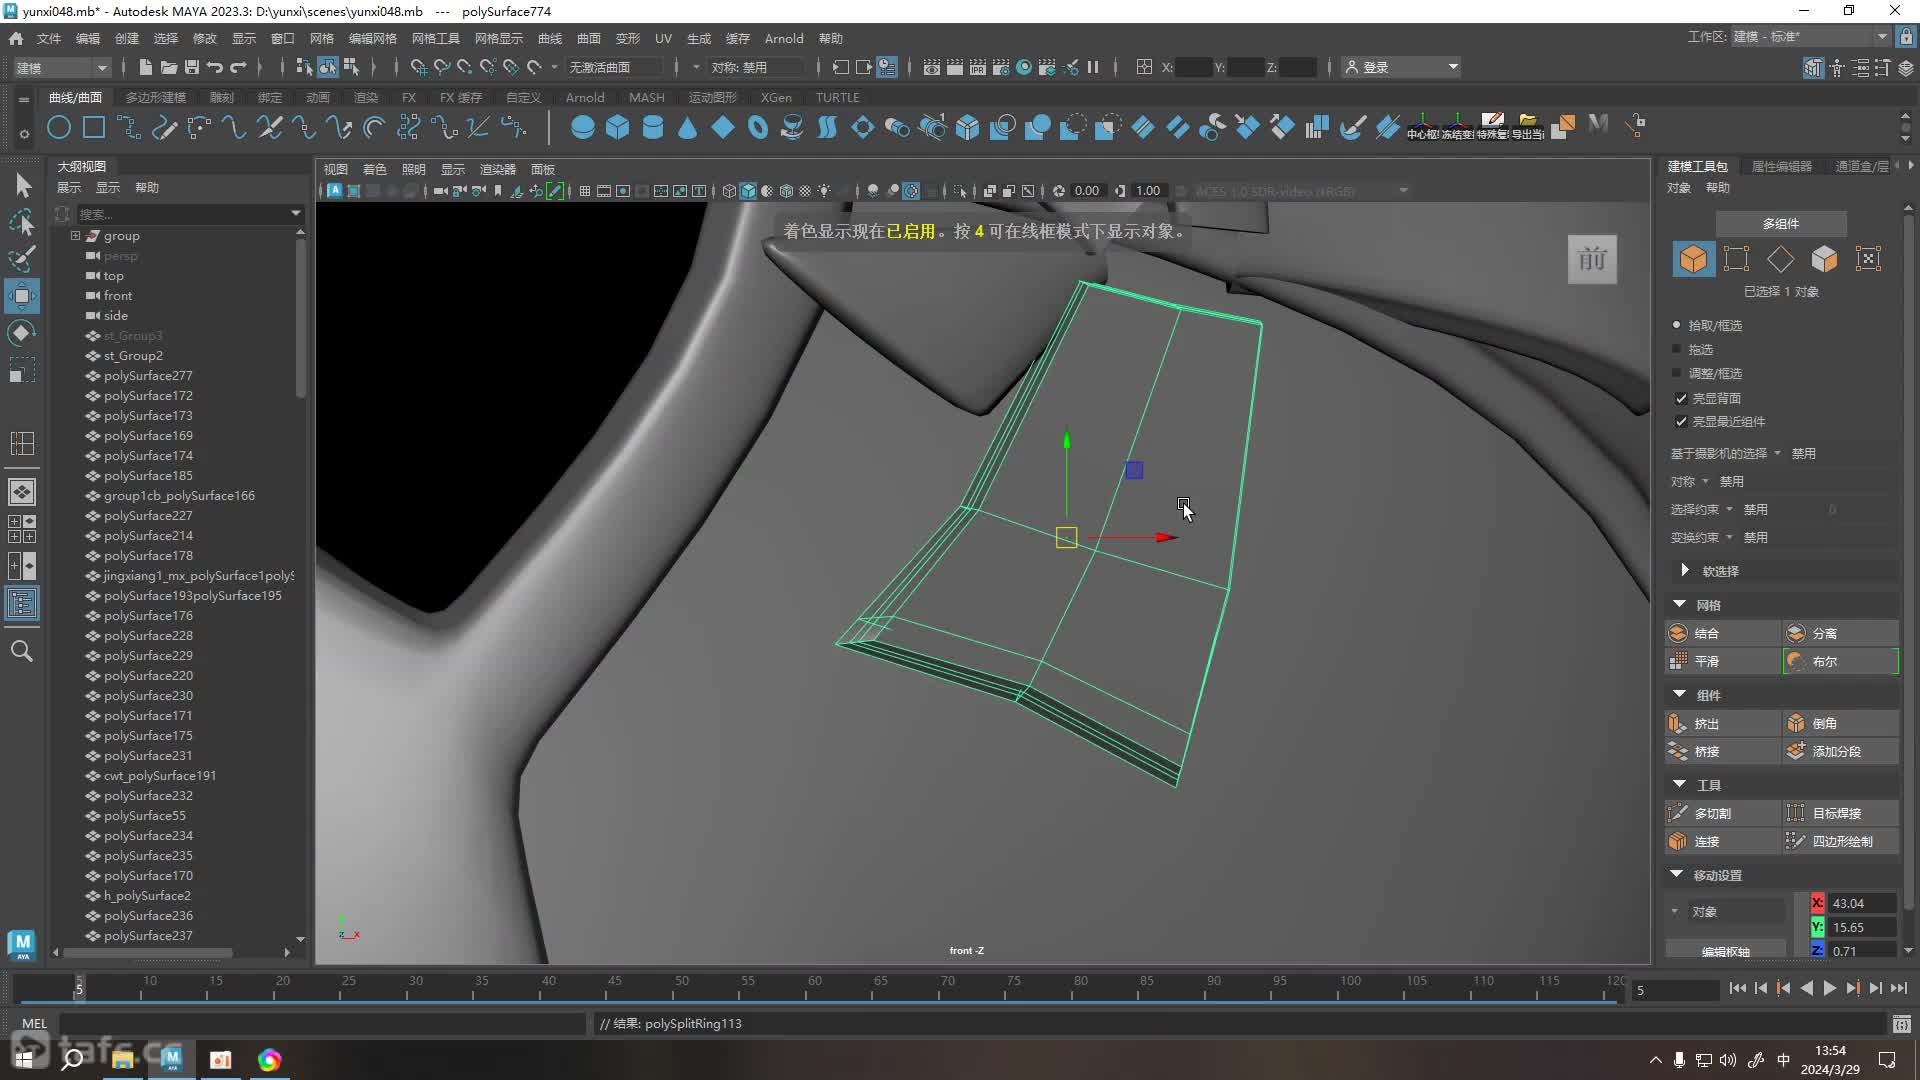Select face selection mode in Modeling Toolkit
Screen dimensions: 1920x1080
pos(1824,259)
